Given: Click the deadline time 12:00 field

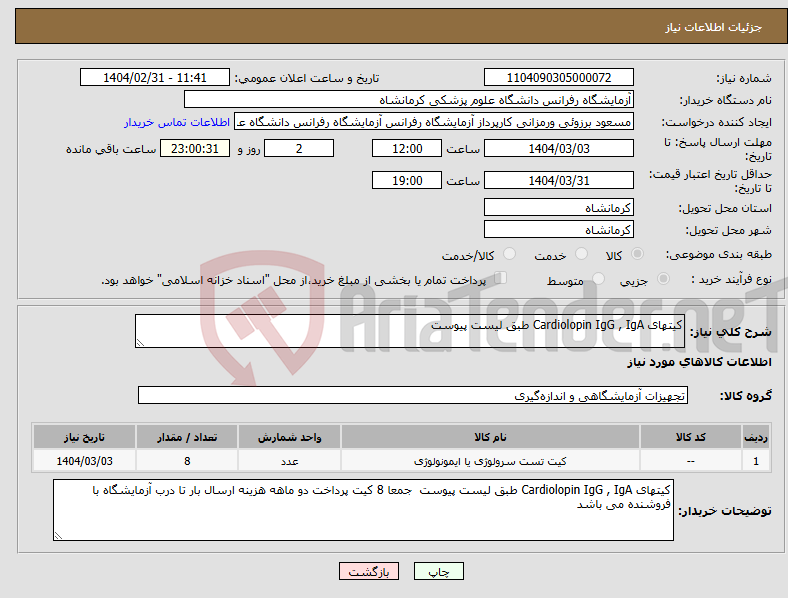Looking at the screenshot, I should [x=407, y=148].
